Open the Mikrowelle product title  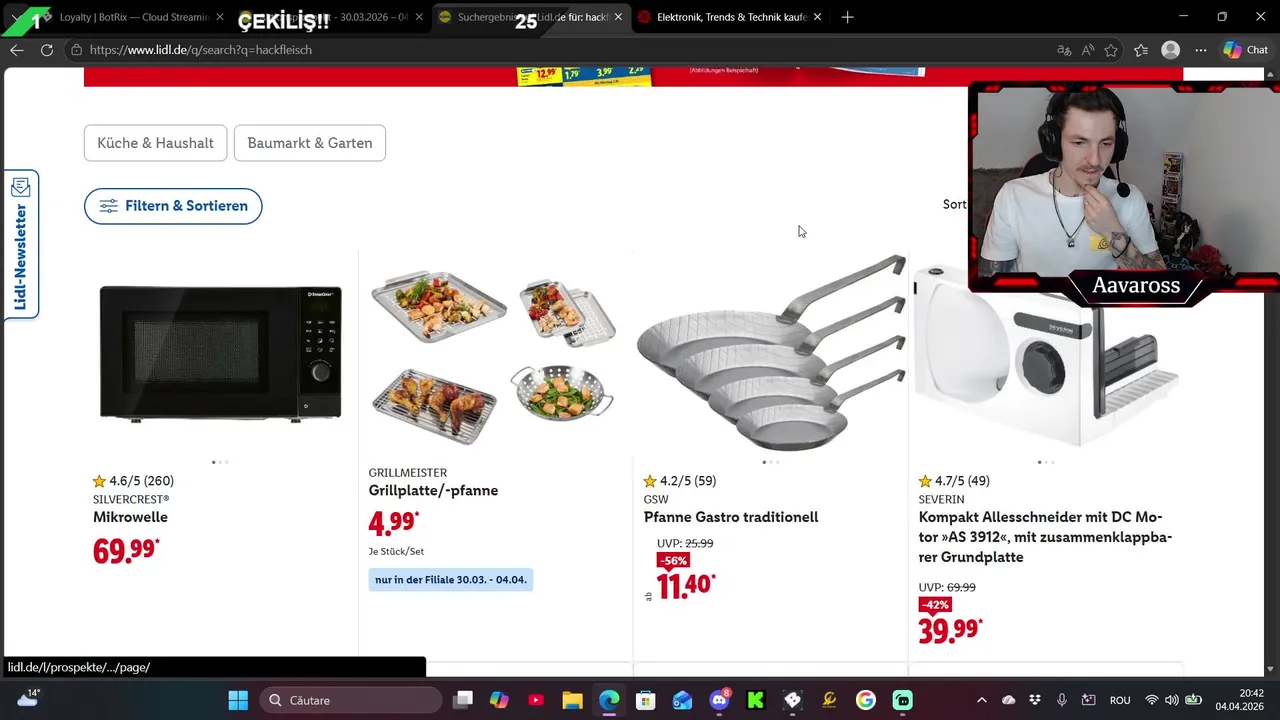[130, 517]
